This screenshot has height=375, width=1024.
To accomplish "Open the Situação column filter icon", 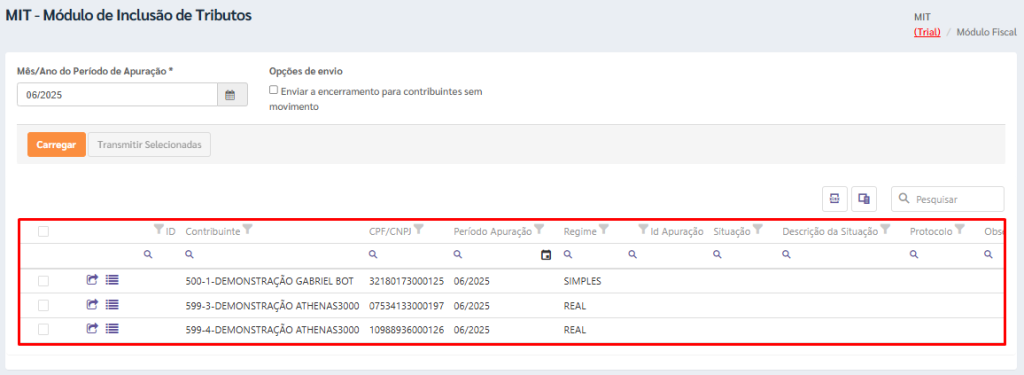I will coord(758,229).
